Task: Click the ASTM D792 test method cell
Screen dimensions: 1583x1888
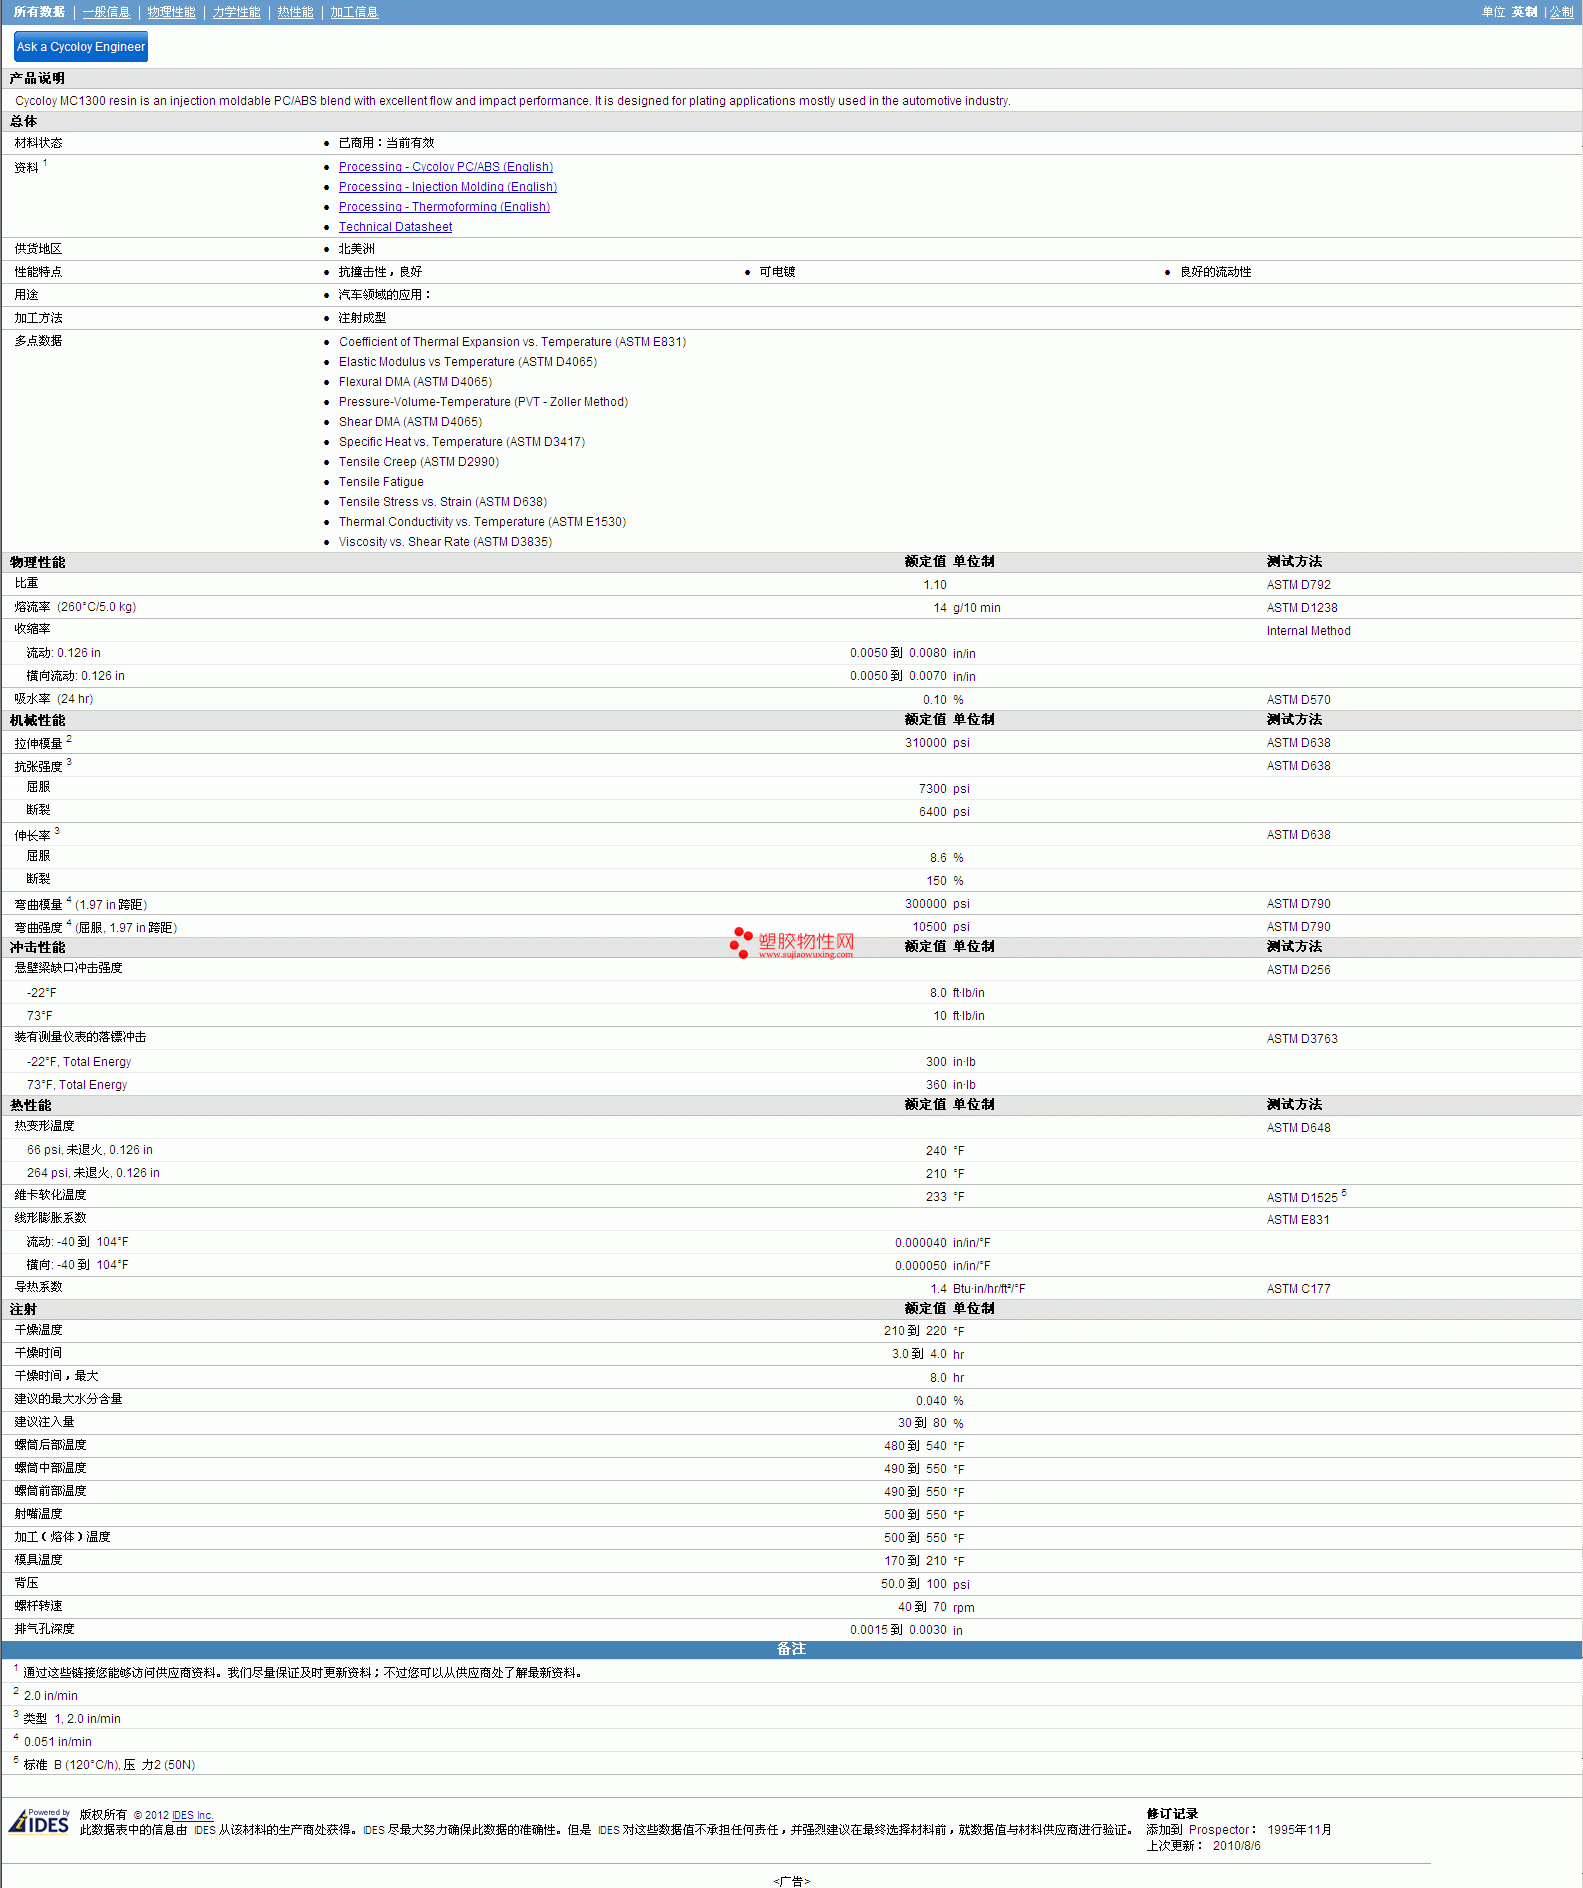Action: tap(1298, 585)
